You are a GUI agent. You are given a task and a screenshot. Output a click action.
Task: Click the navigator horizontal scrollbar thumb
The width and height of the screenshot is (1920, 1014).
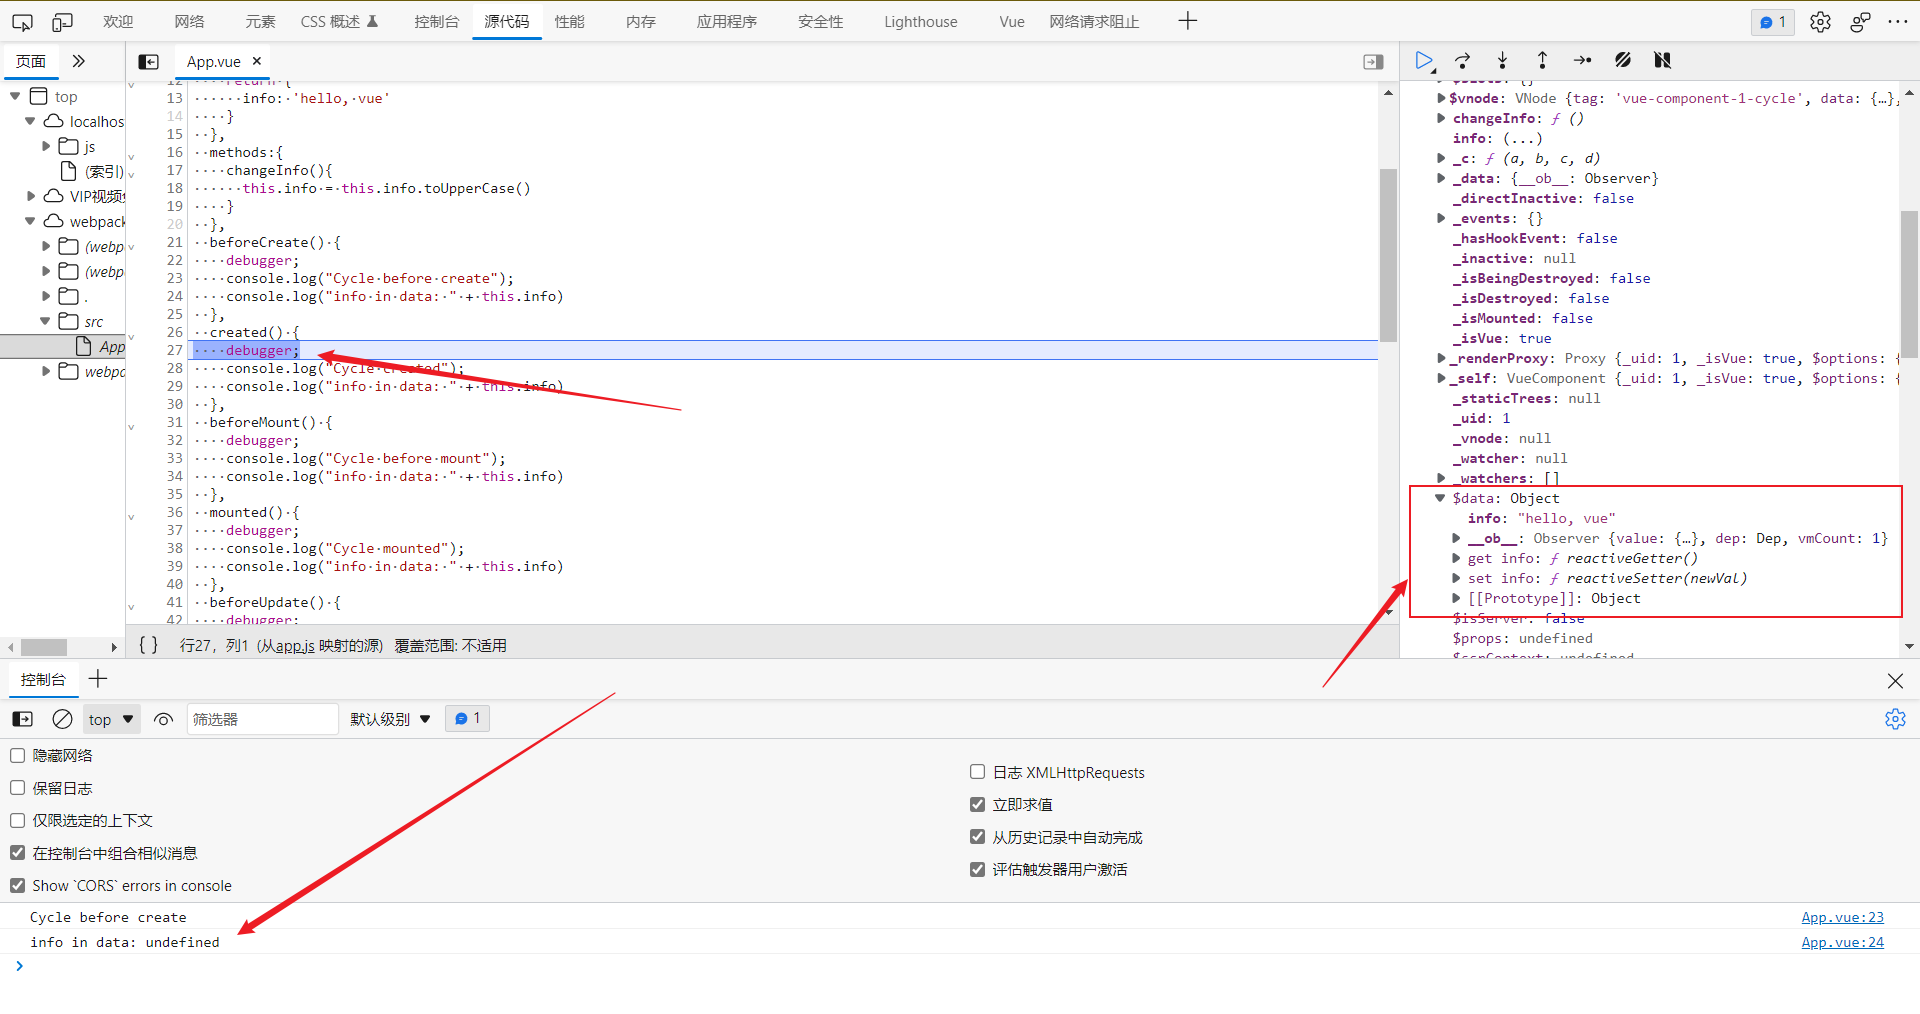(44, 647)
